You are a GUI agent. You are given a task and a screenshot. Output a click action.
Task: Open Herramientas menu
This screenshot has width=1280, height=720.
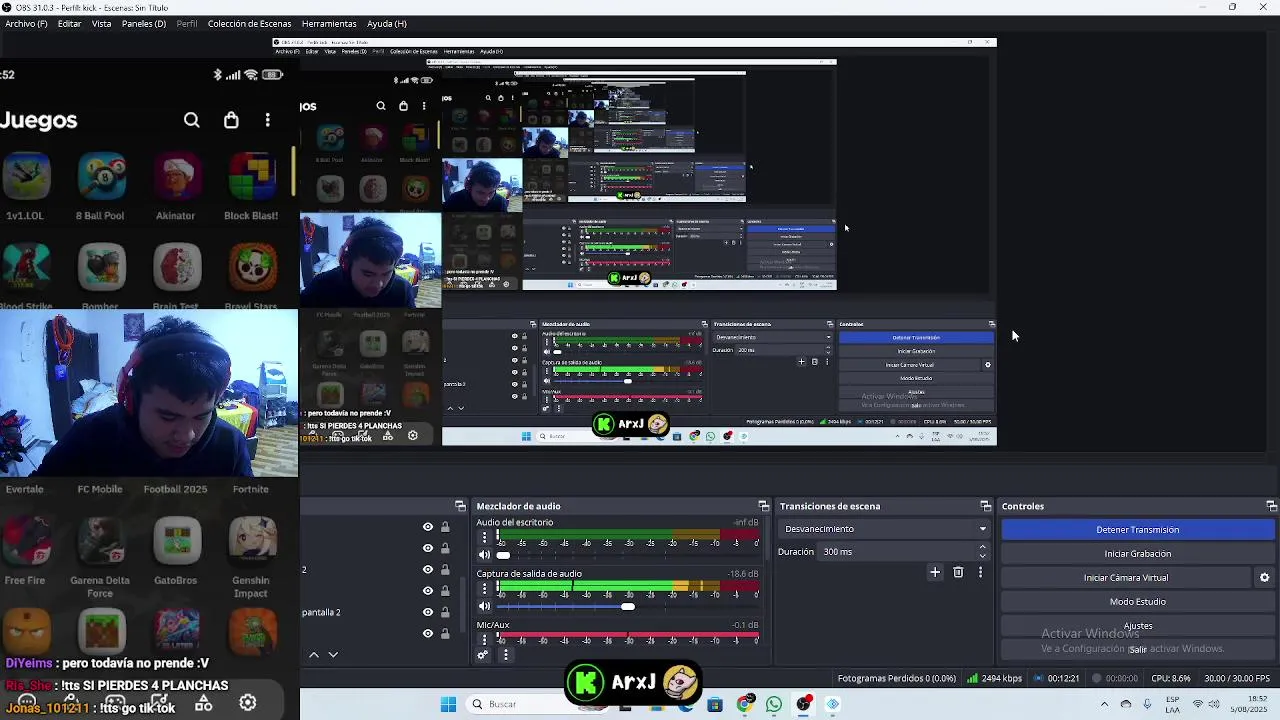328,24
